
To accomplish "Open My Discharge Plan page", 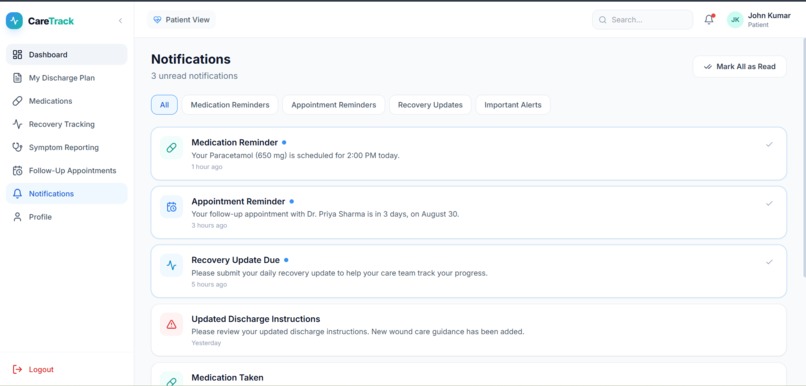I will (x=66, y=78).
